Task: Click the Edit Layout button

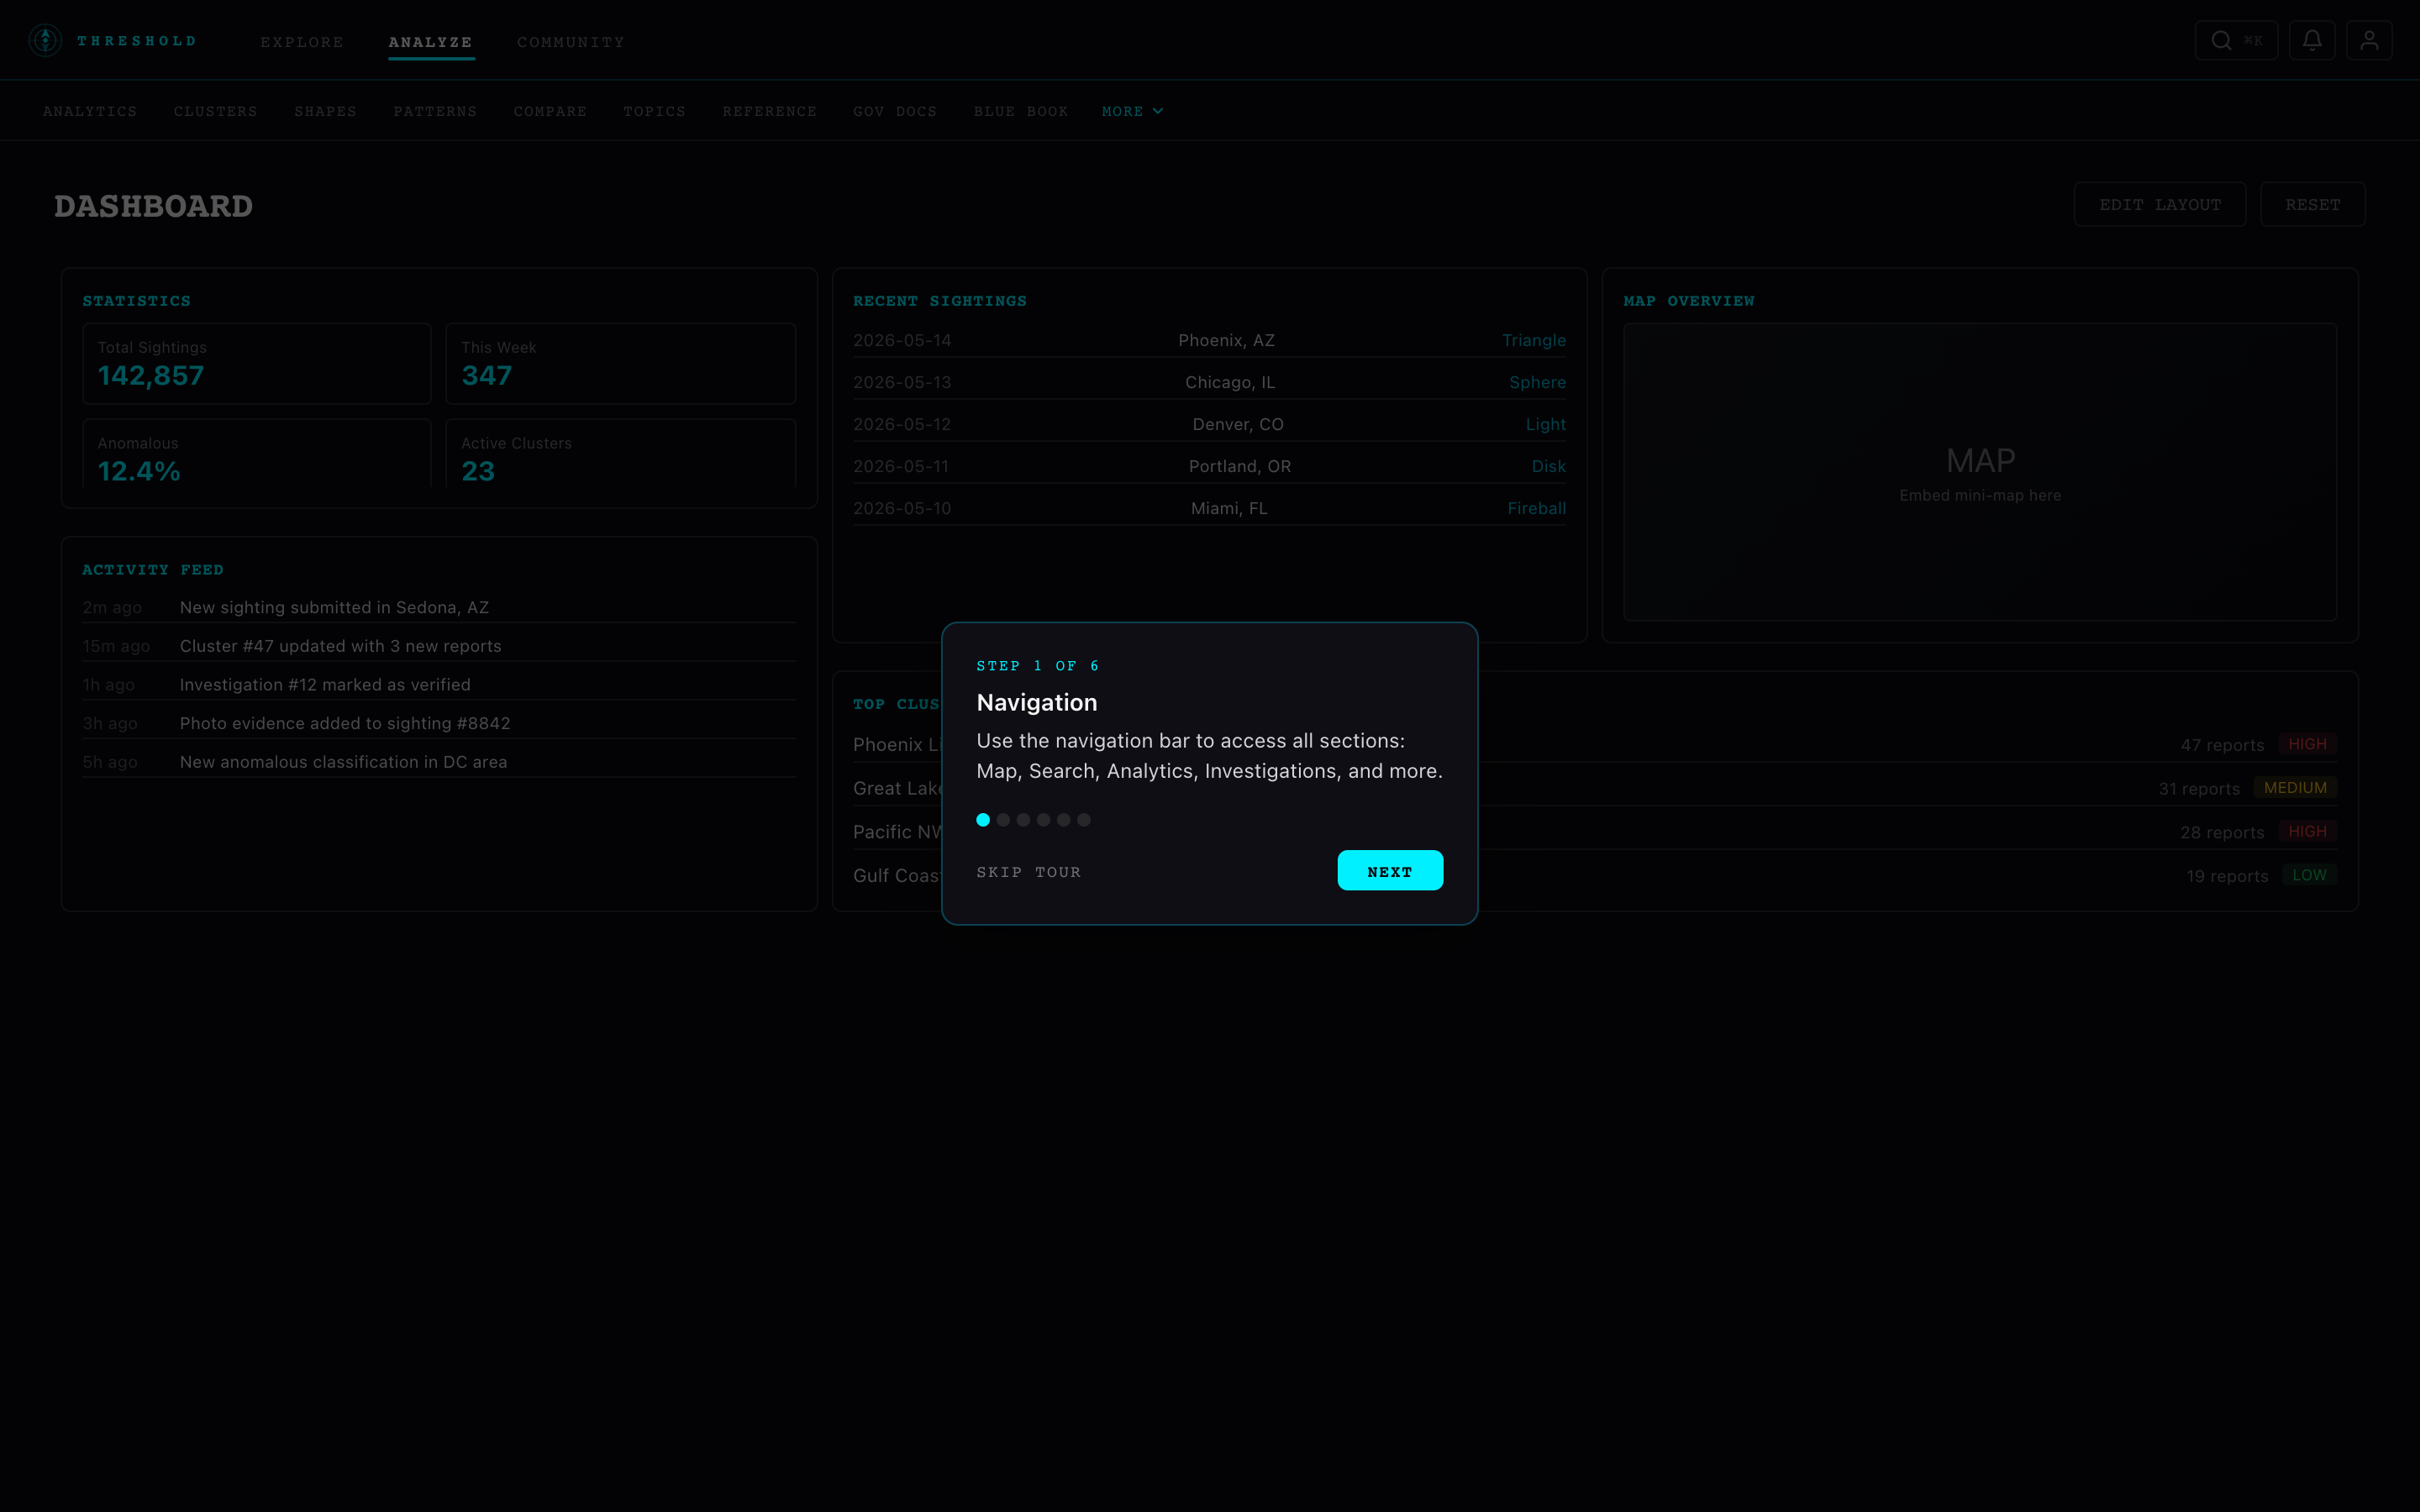Action: click(2160, 204)
